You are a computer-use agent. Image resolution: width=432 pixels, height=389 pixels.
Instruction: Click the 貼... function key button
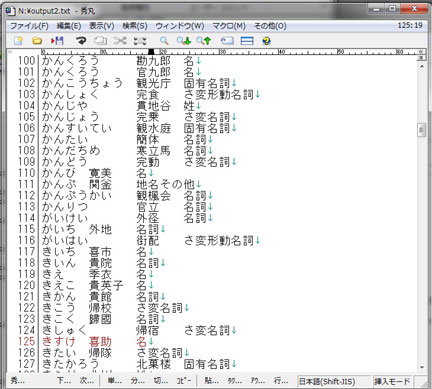[212, 380]
